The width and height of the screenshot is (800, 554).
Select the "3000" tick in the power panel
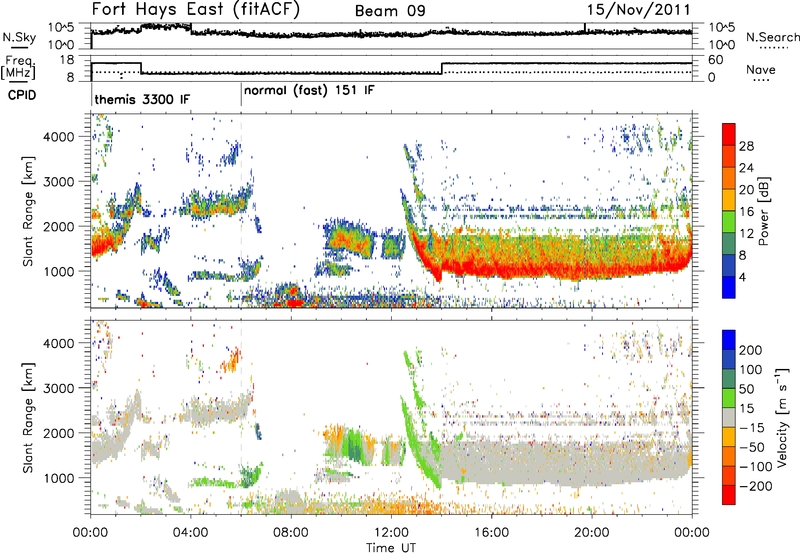click(x=58, y=182)
